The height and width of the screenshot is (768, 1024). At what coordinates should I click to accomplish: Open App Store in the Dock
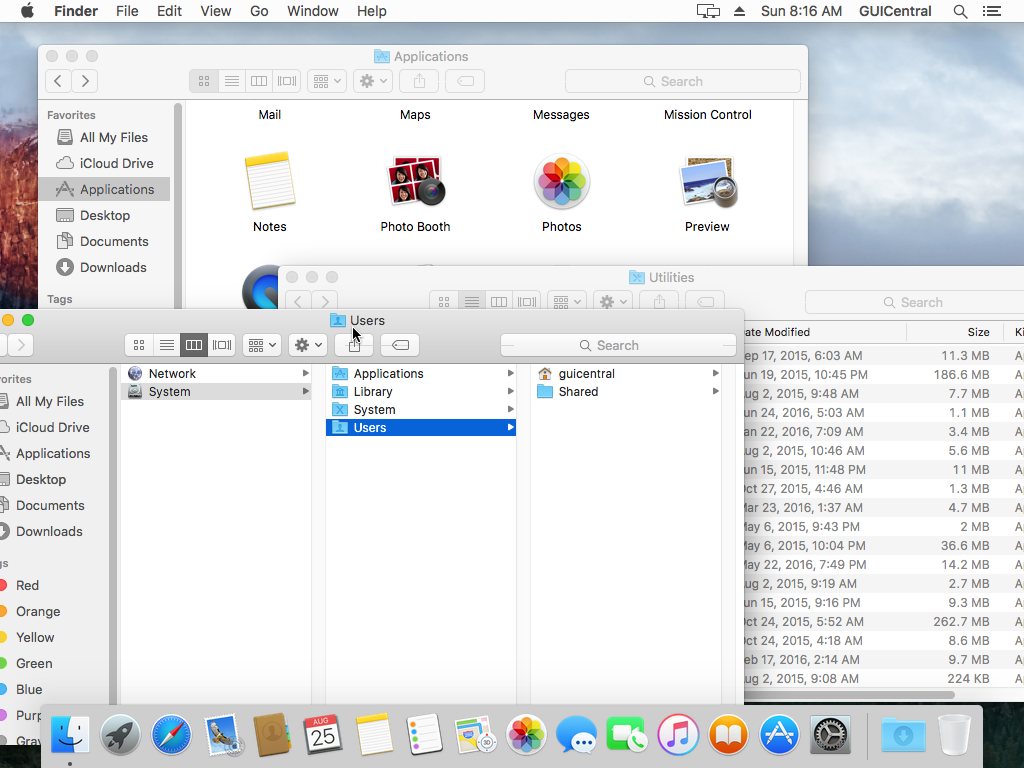click(779, 735)
